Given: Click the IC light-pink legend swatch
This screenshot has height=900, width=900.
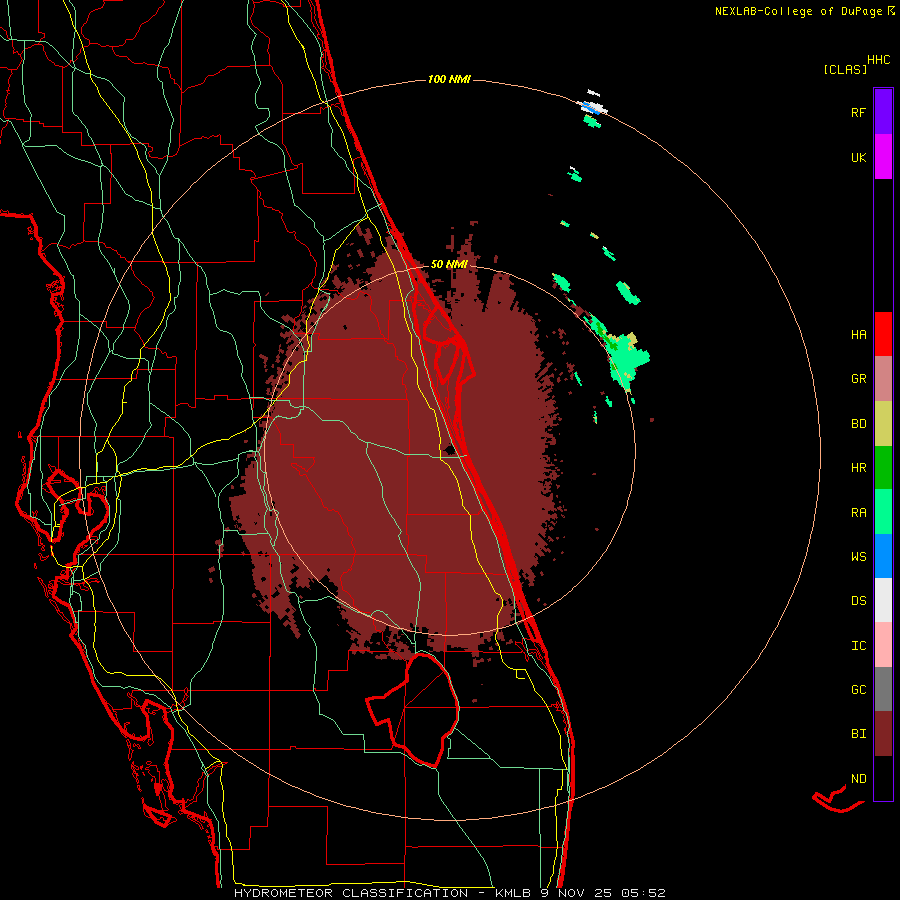Looking at the screenshot, I should coord(883,645).
